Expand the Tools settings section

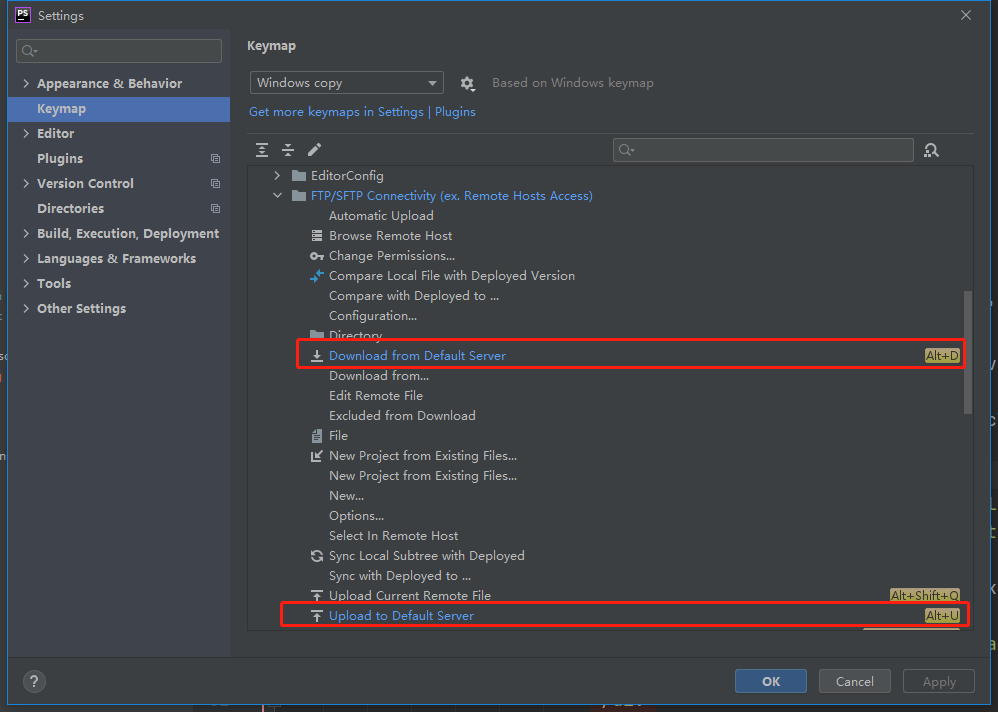coord(26,283)
